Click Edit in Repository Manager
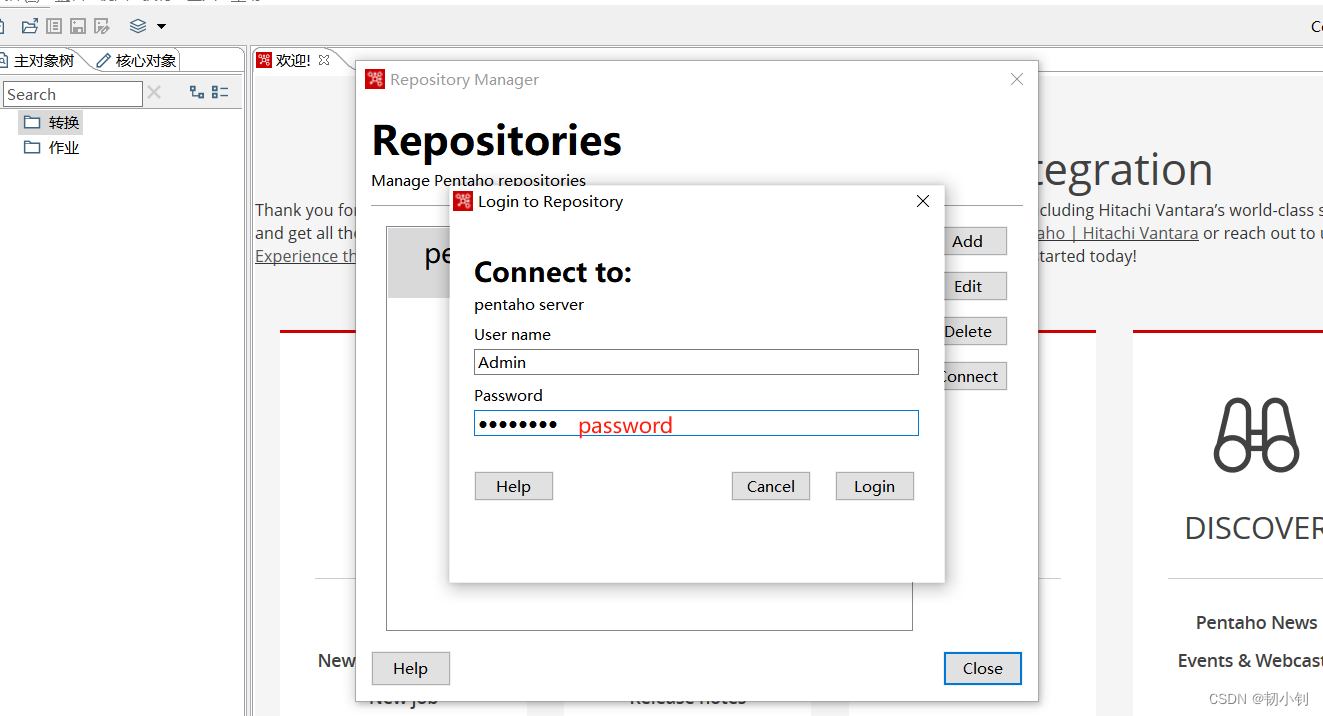 975,286
